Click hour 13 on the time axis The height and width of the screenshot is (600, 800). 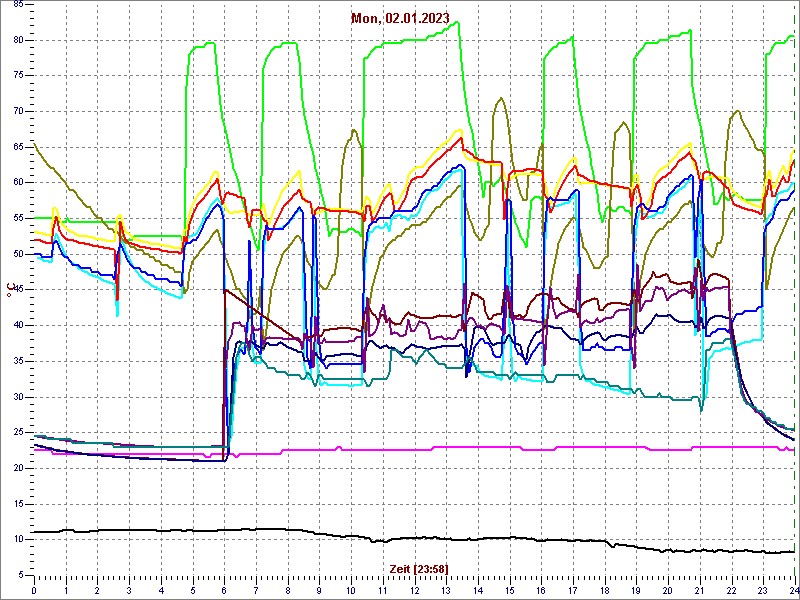(446, 590)
